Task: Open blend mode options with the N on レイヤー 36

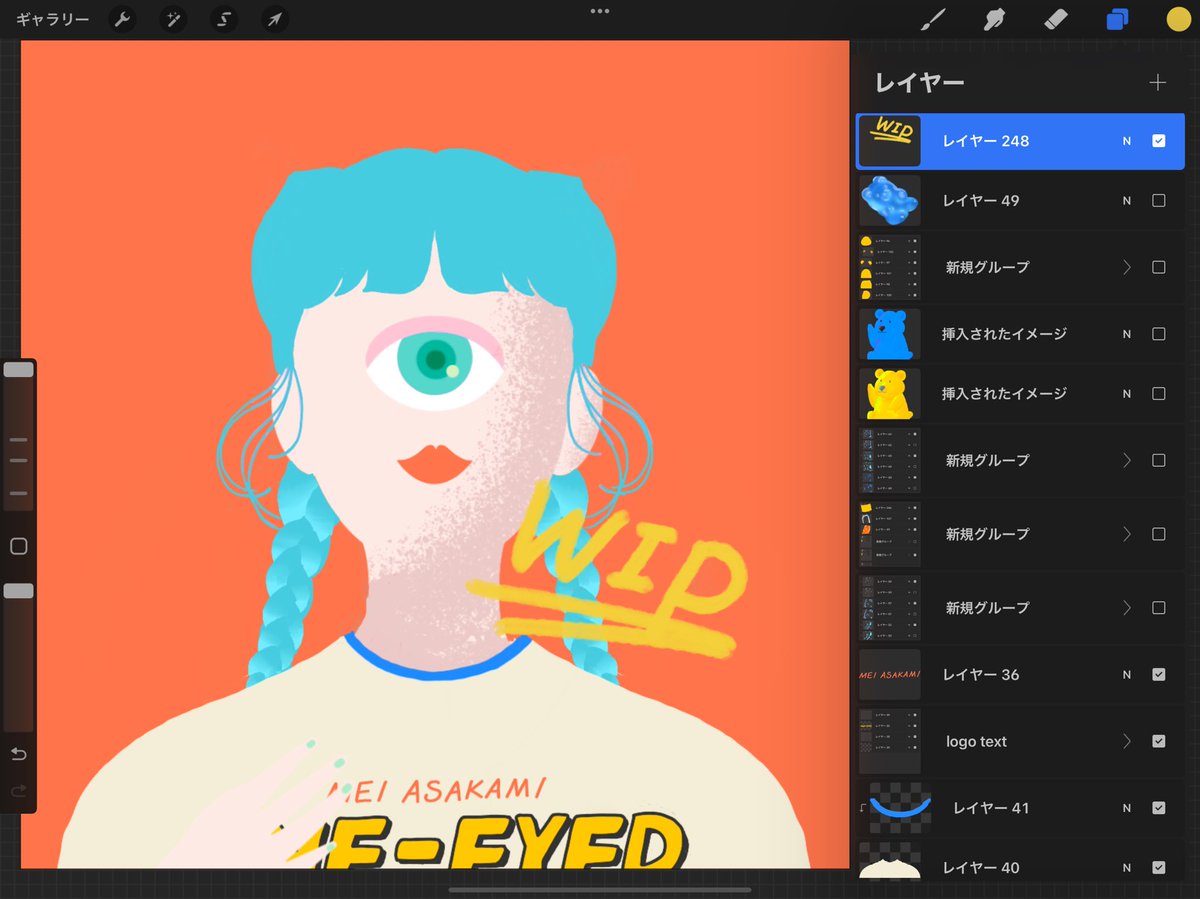Action: tap(1126, 675)
